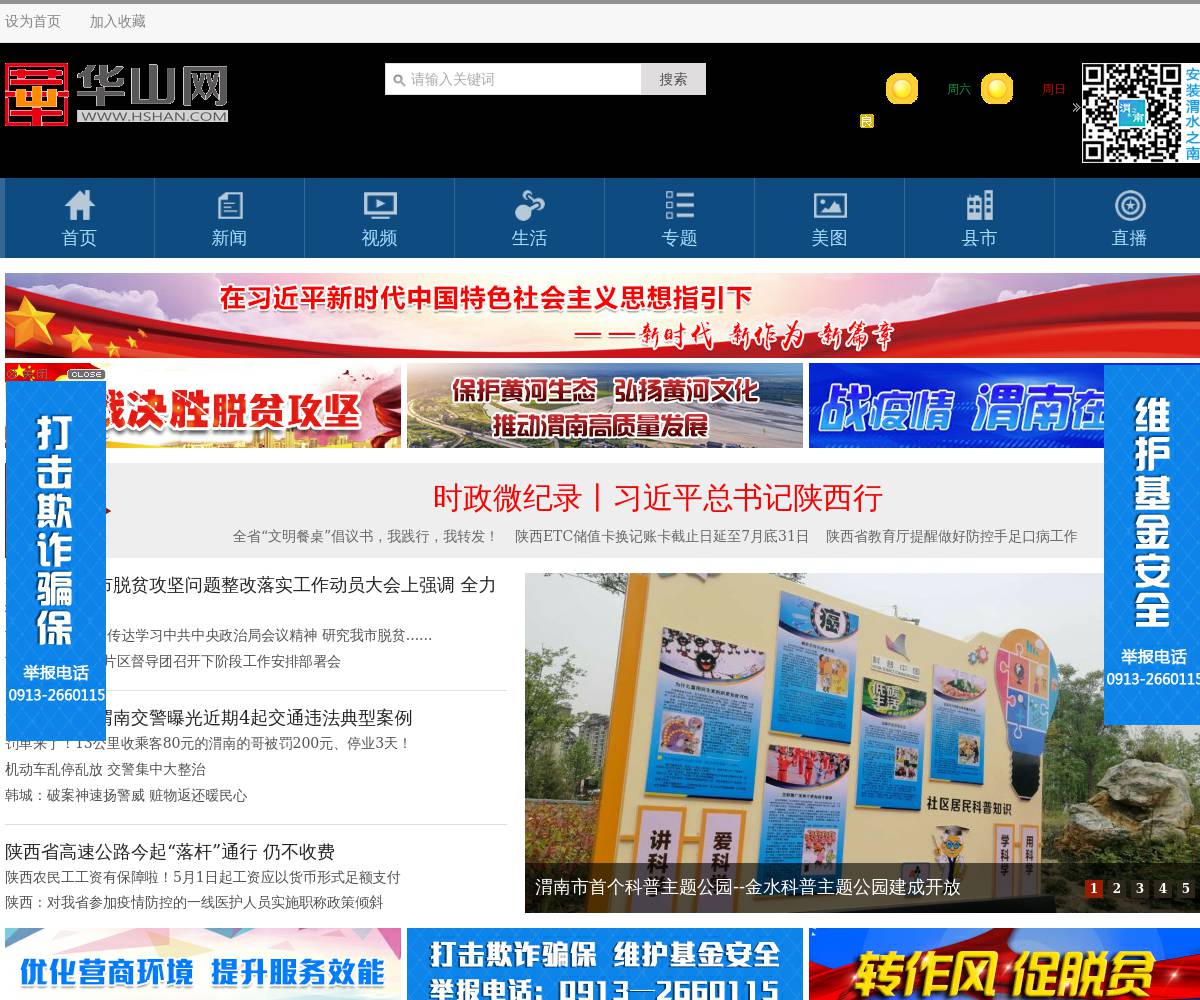Open 保护黄河生态 banner image
This screenshot has width=1200, height=1000.
click(x=604, y=406)
